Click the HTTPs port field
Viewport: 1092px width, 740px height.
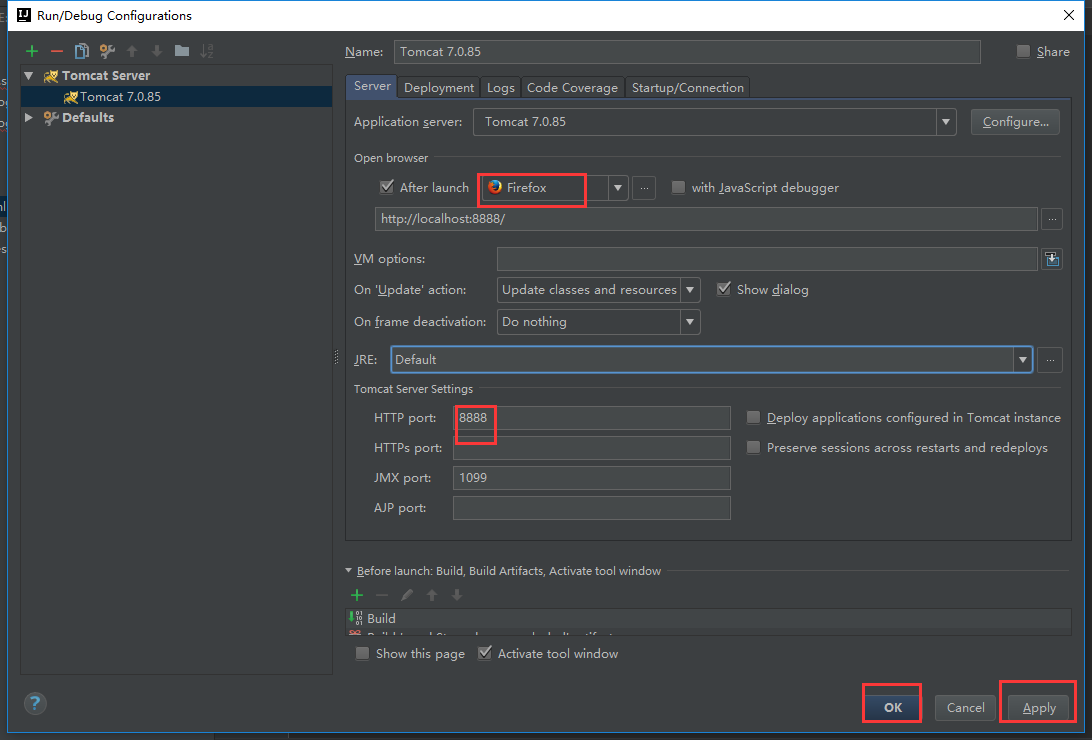pos(592,448)
